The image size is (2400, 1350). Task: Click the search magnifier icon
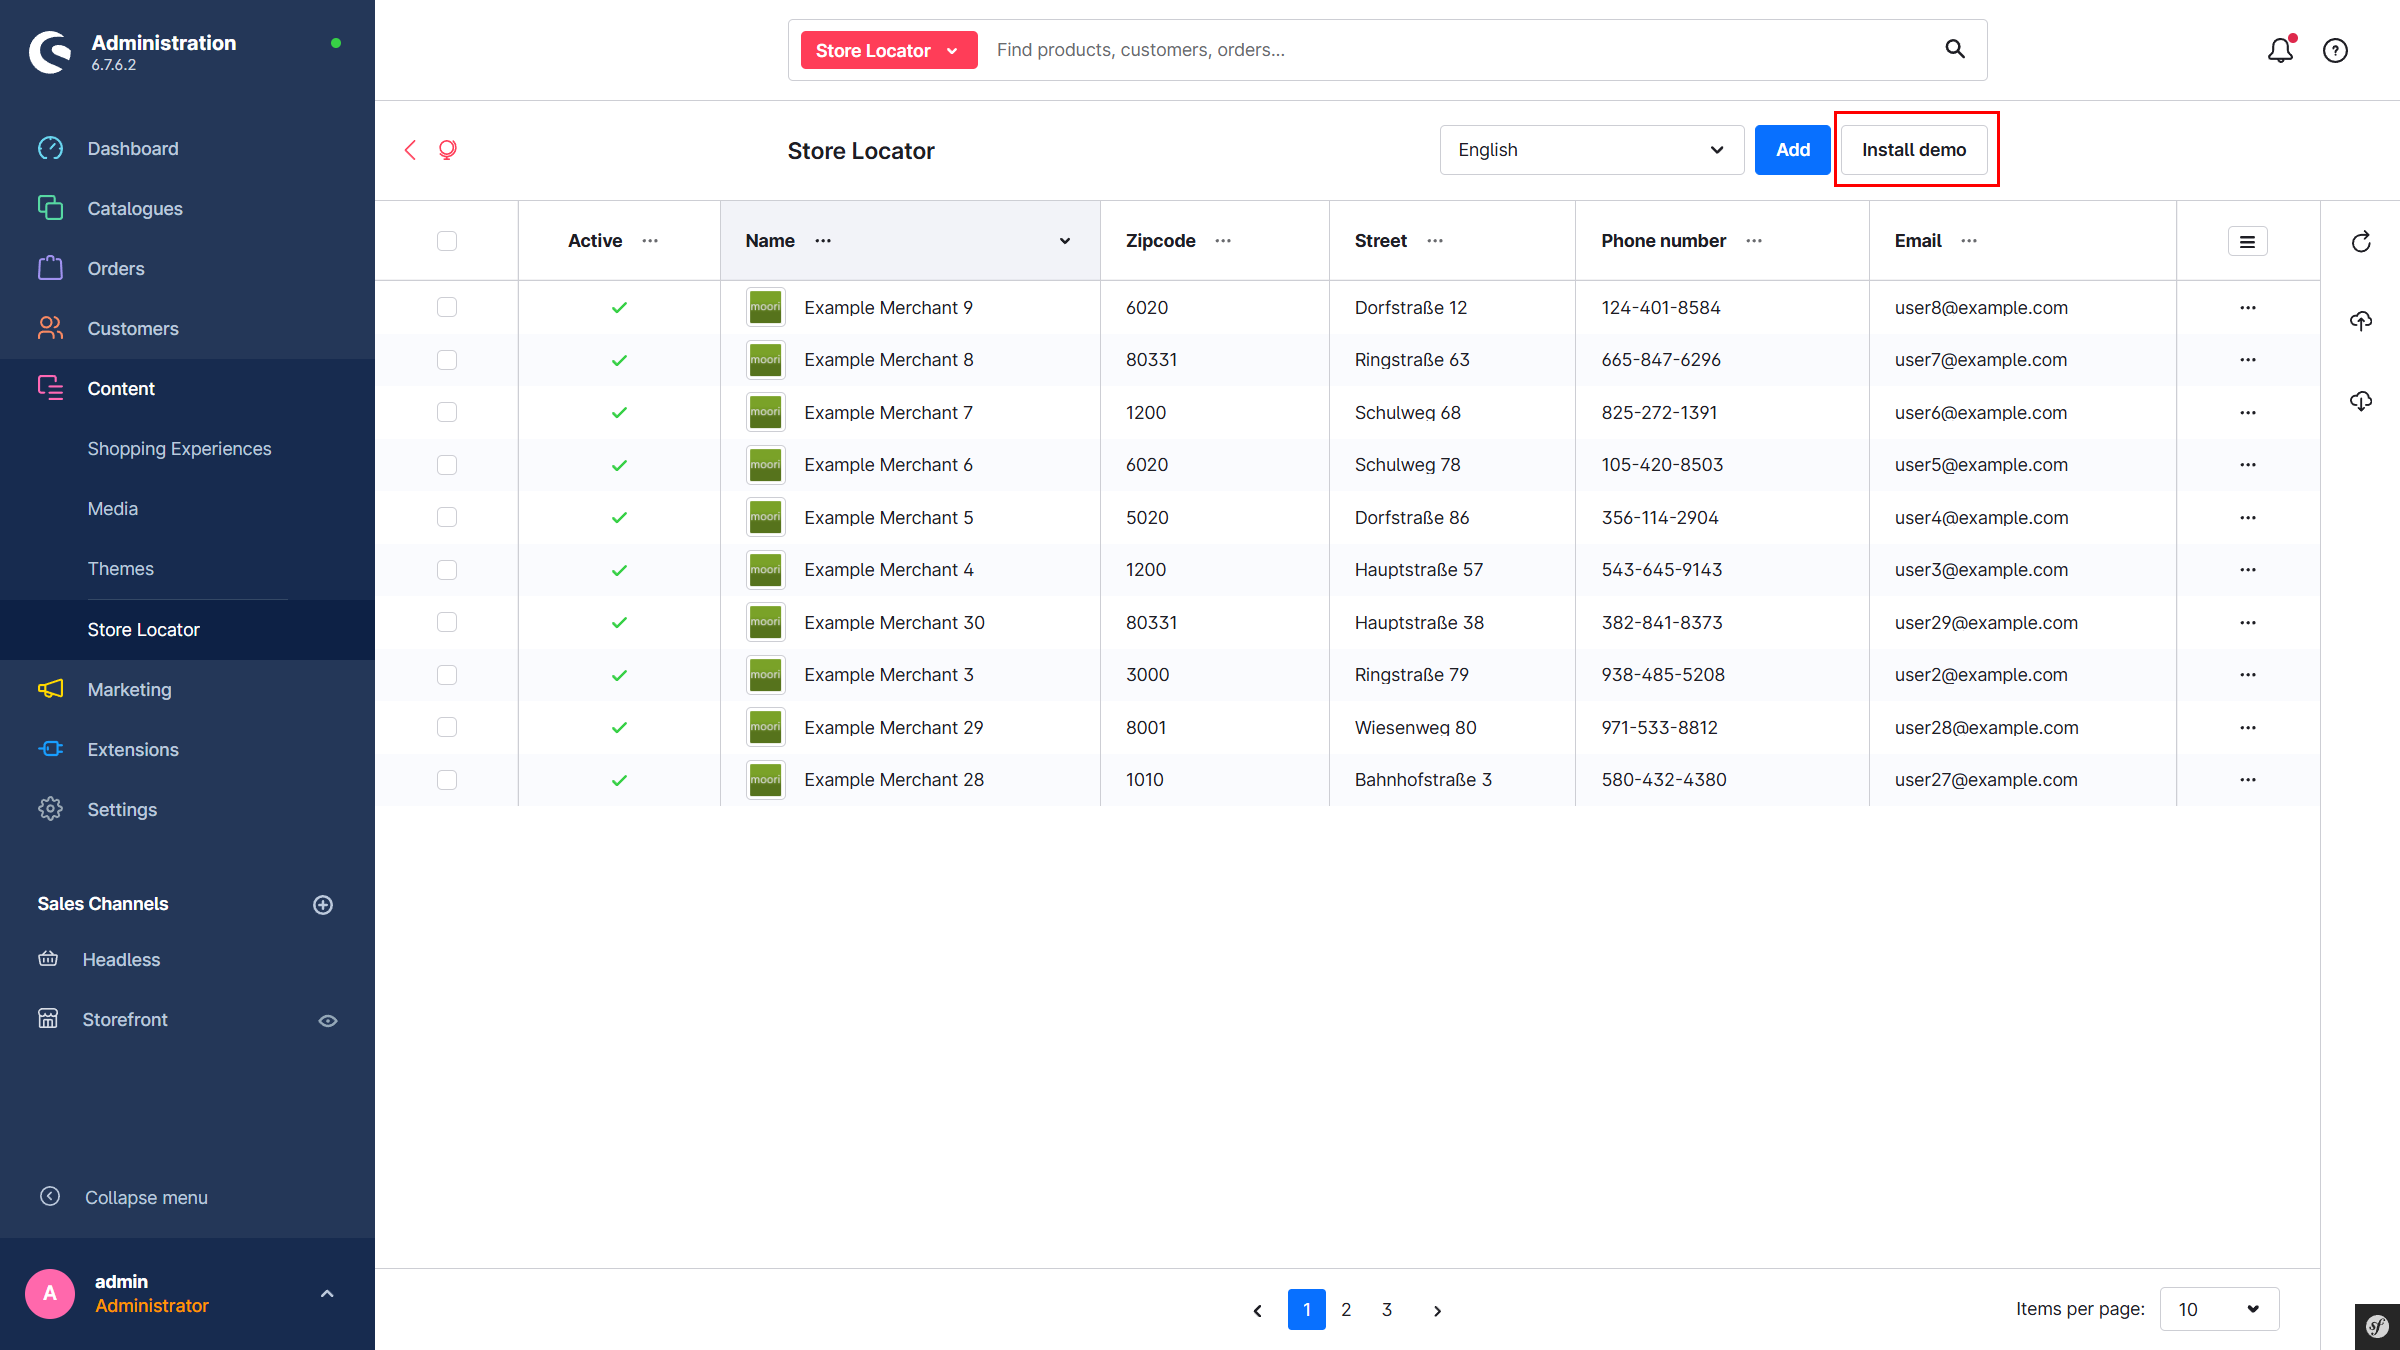pyautogui.click(x=1955, y=49)
